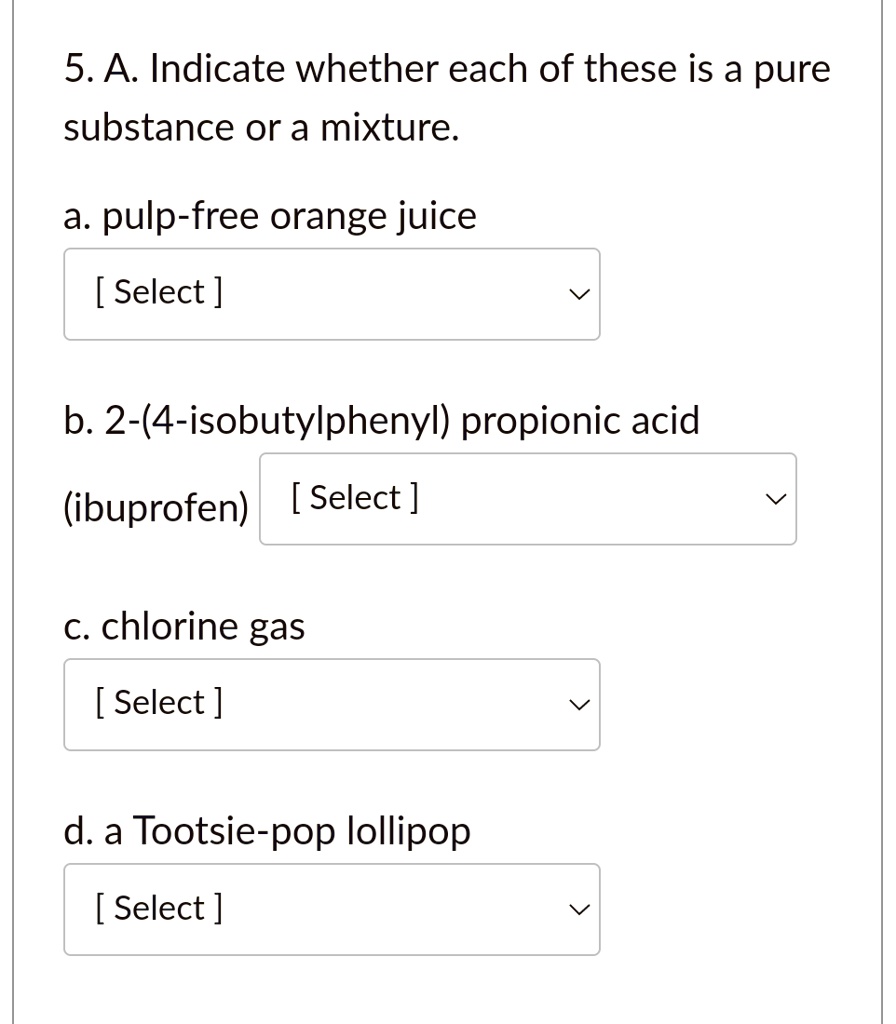Open the chlorine gas dropdown
896x1024 pixels.
tap(332, 704)
